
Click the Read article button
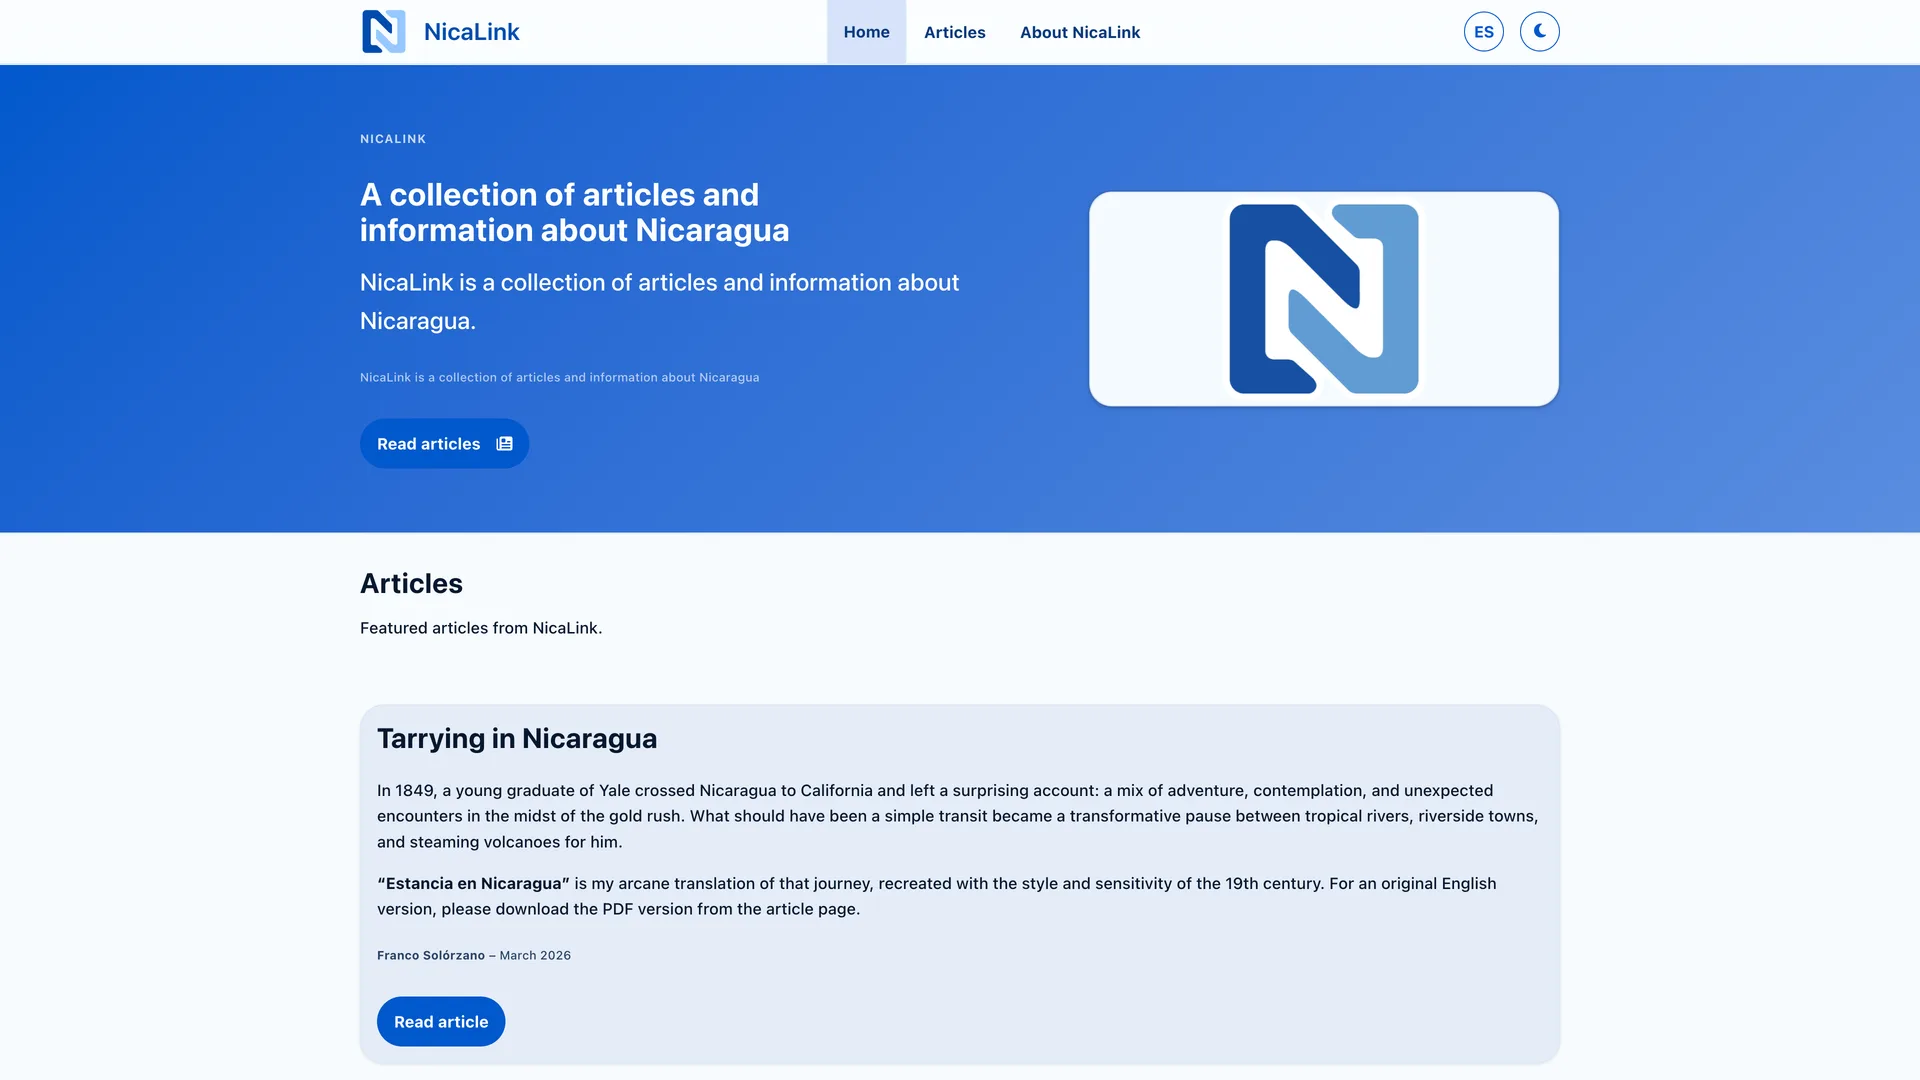pos(441,1022)
